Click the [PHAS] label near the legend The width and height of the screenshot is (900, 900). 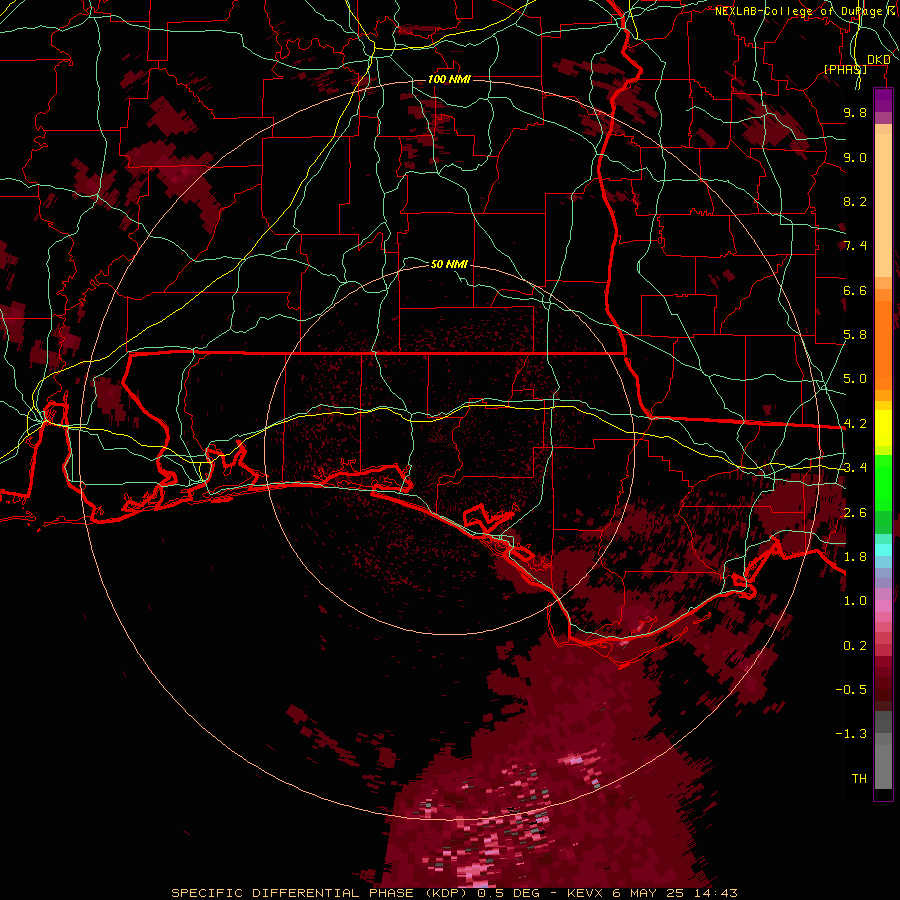click(845, 69)
